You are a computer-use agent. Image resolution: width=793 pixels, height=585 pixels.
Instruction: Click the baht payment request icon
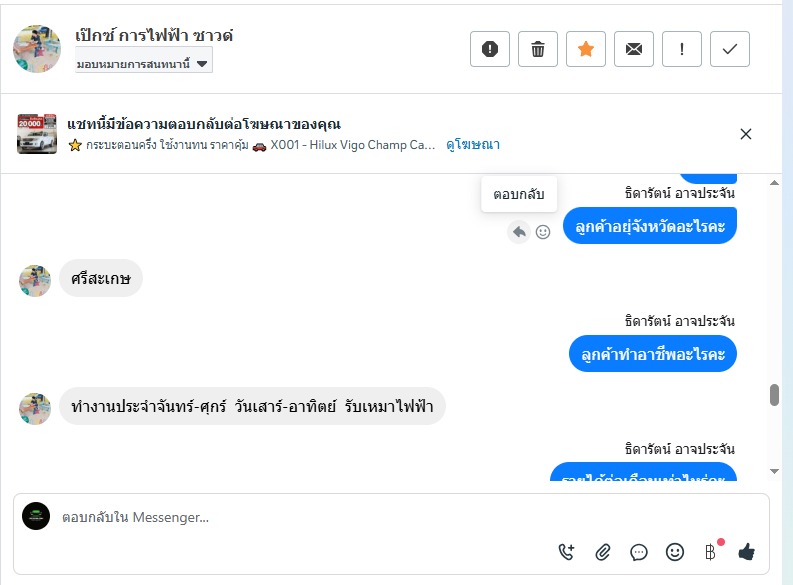pos(710,551)
